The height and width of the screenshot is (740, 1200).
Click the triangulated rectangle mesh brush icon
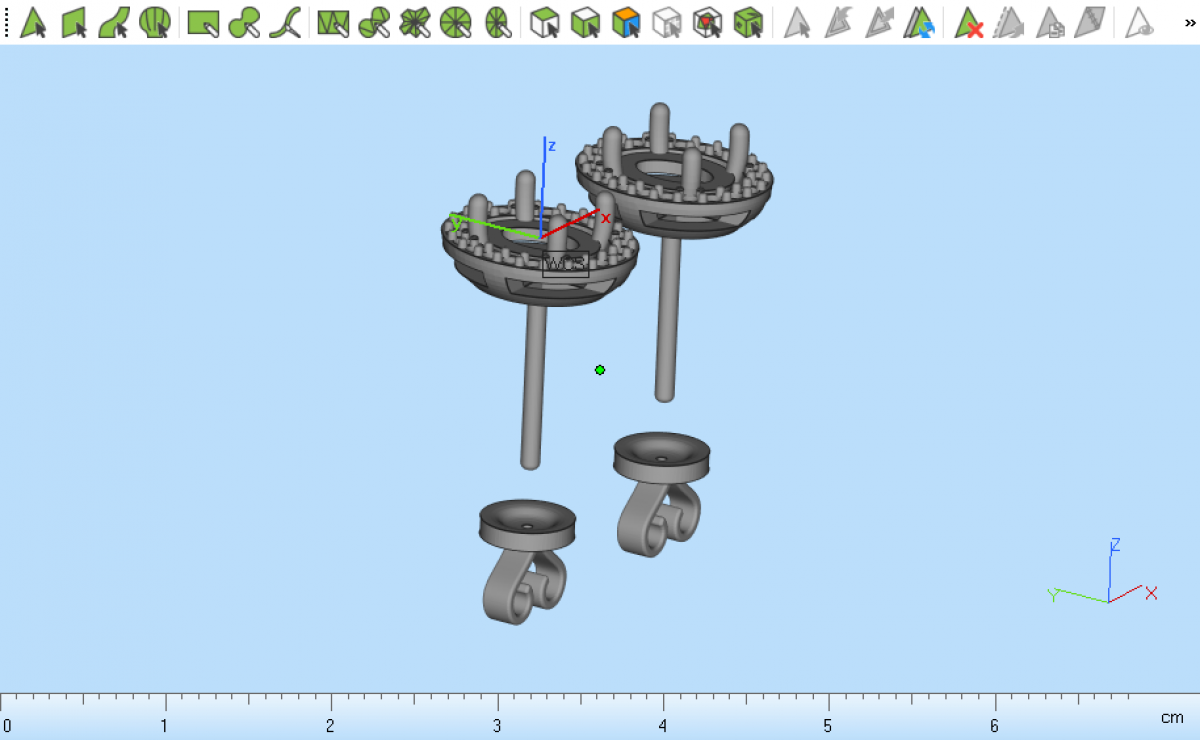[x=333, y=22]
